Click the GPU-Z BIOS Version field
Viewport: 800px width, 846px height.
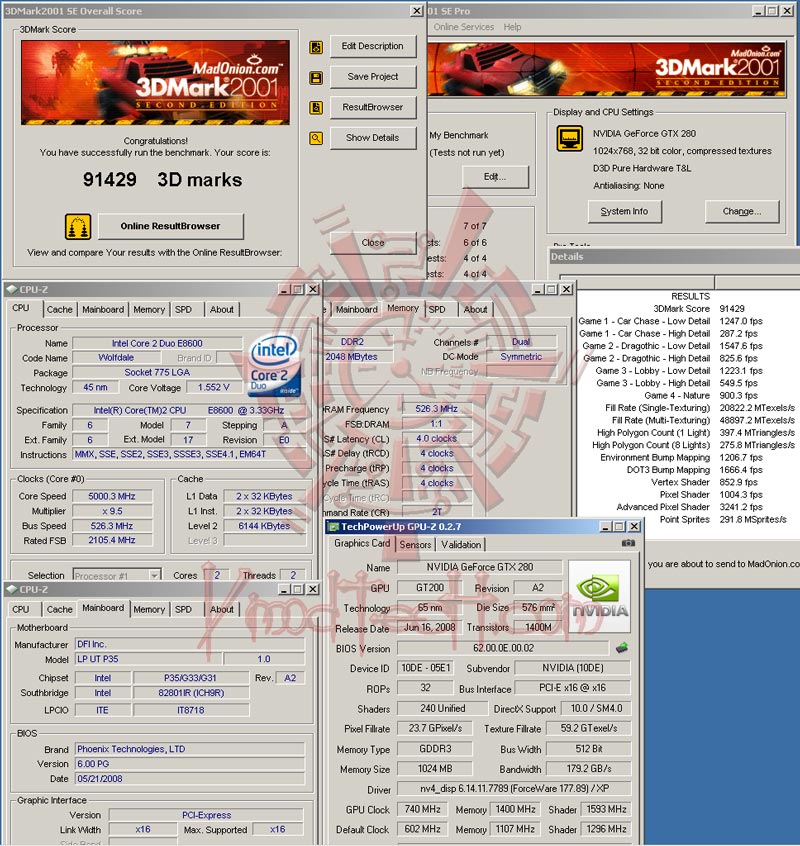(503, 648)
